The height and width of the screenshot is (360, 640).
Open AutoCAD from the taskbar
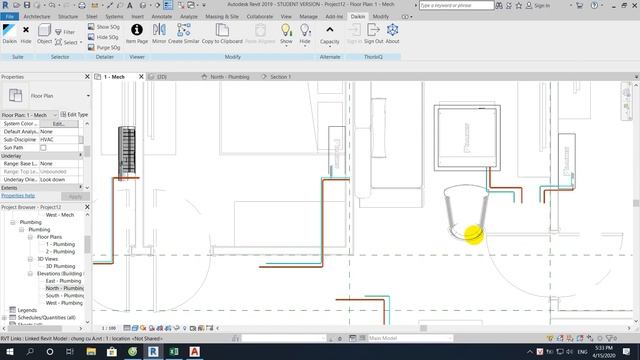pyautogui.click(x=195, y=352)
